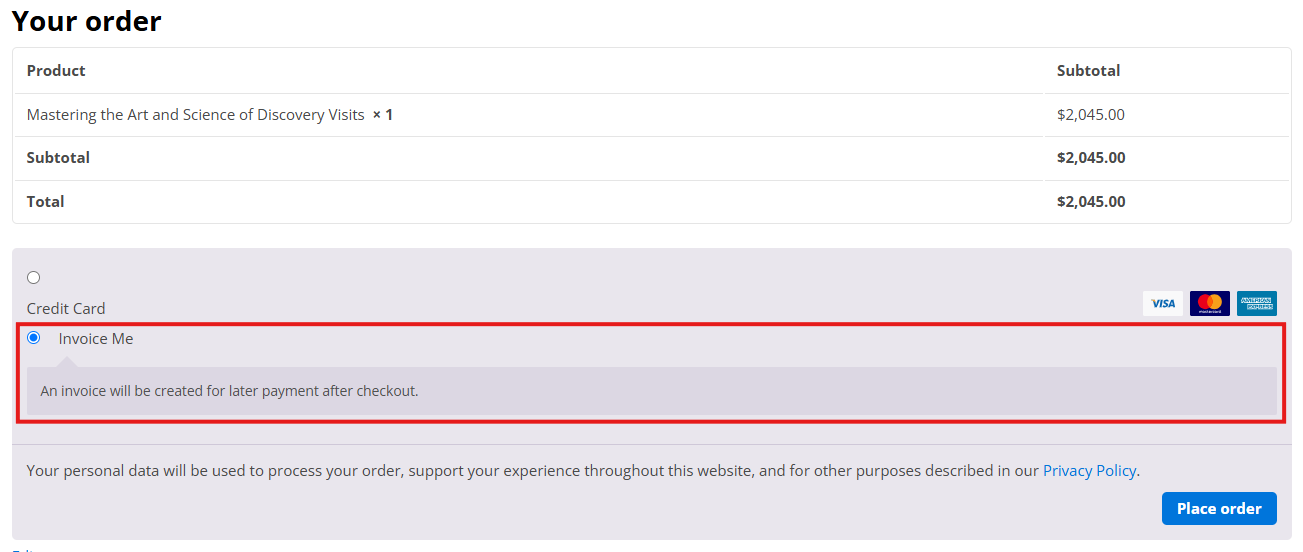This screenshot has width=1303, height=552.
Task: Click the American Express logo
Action: 1256,304
